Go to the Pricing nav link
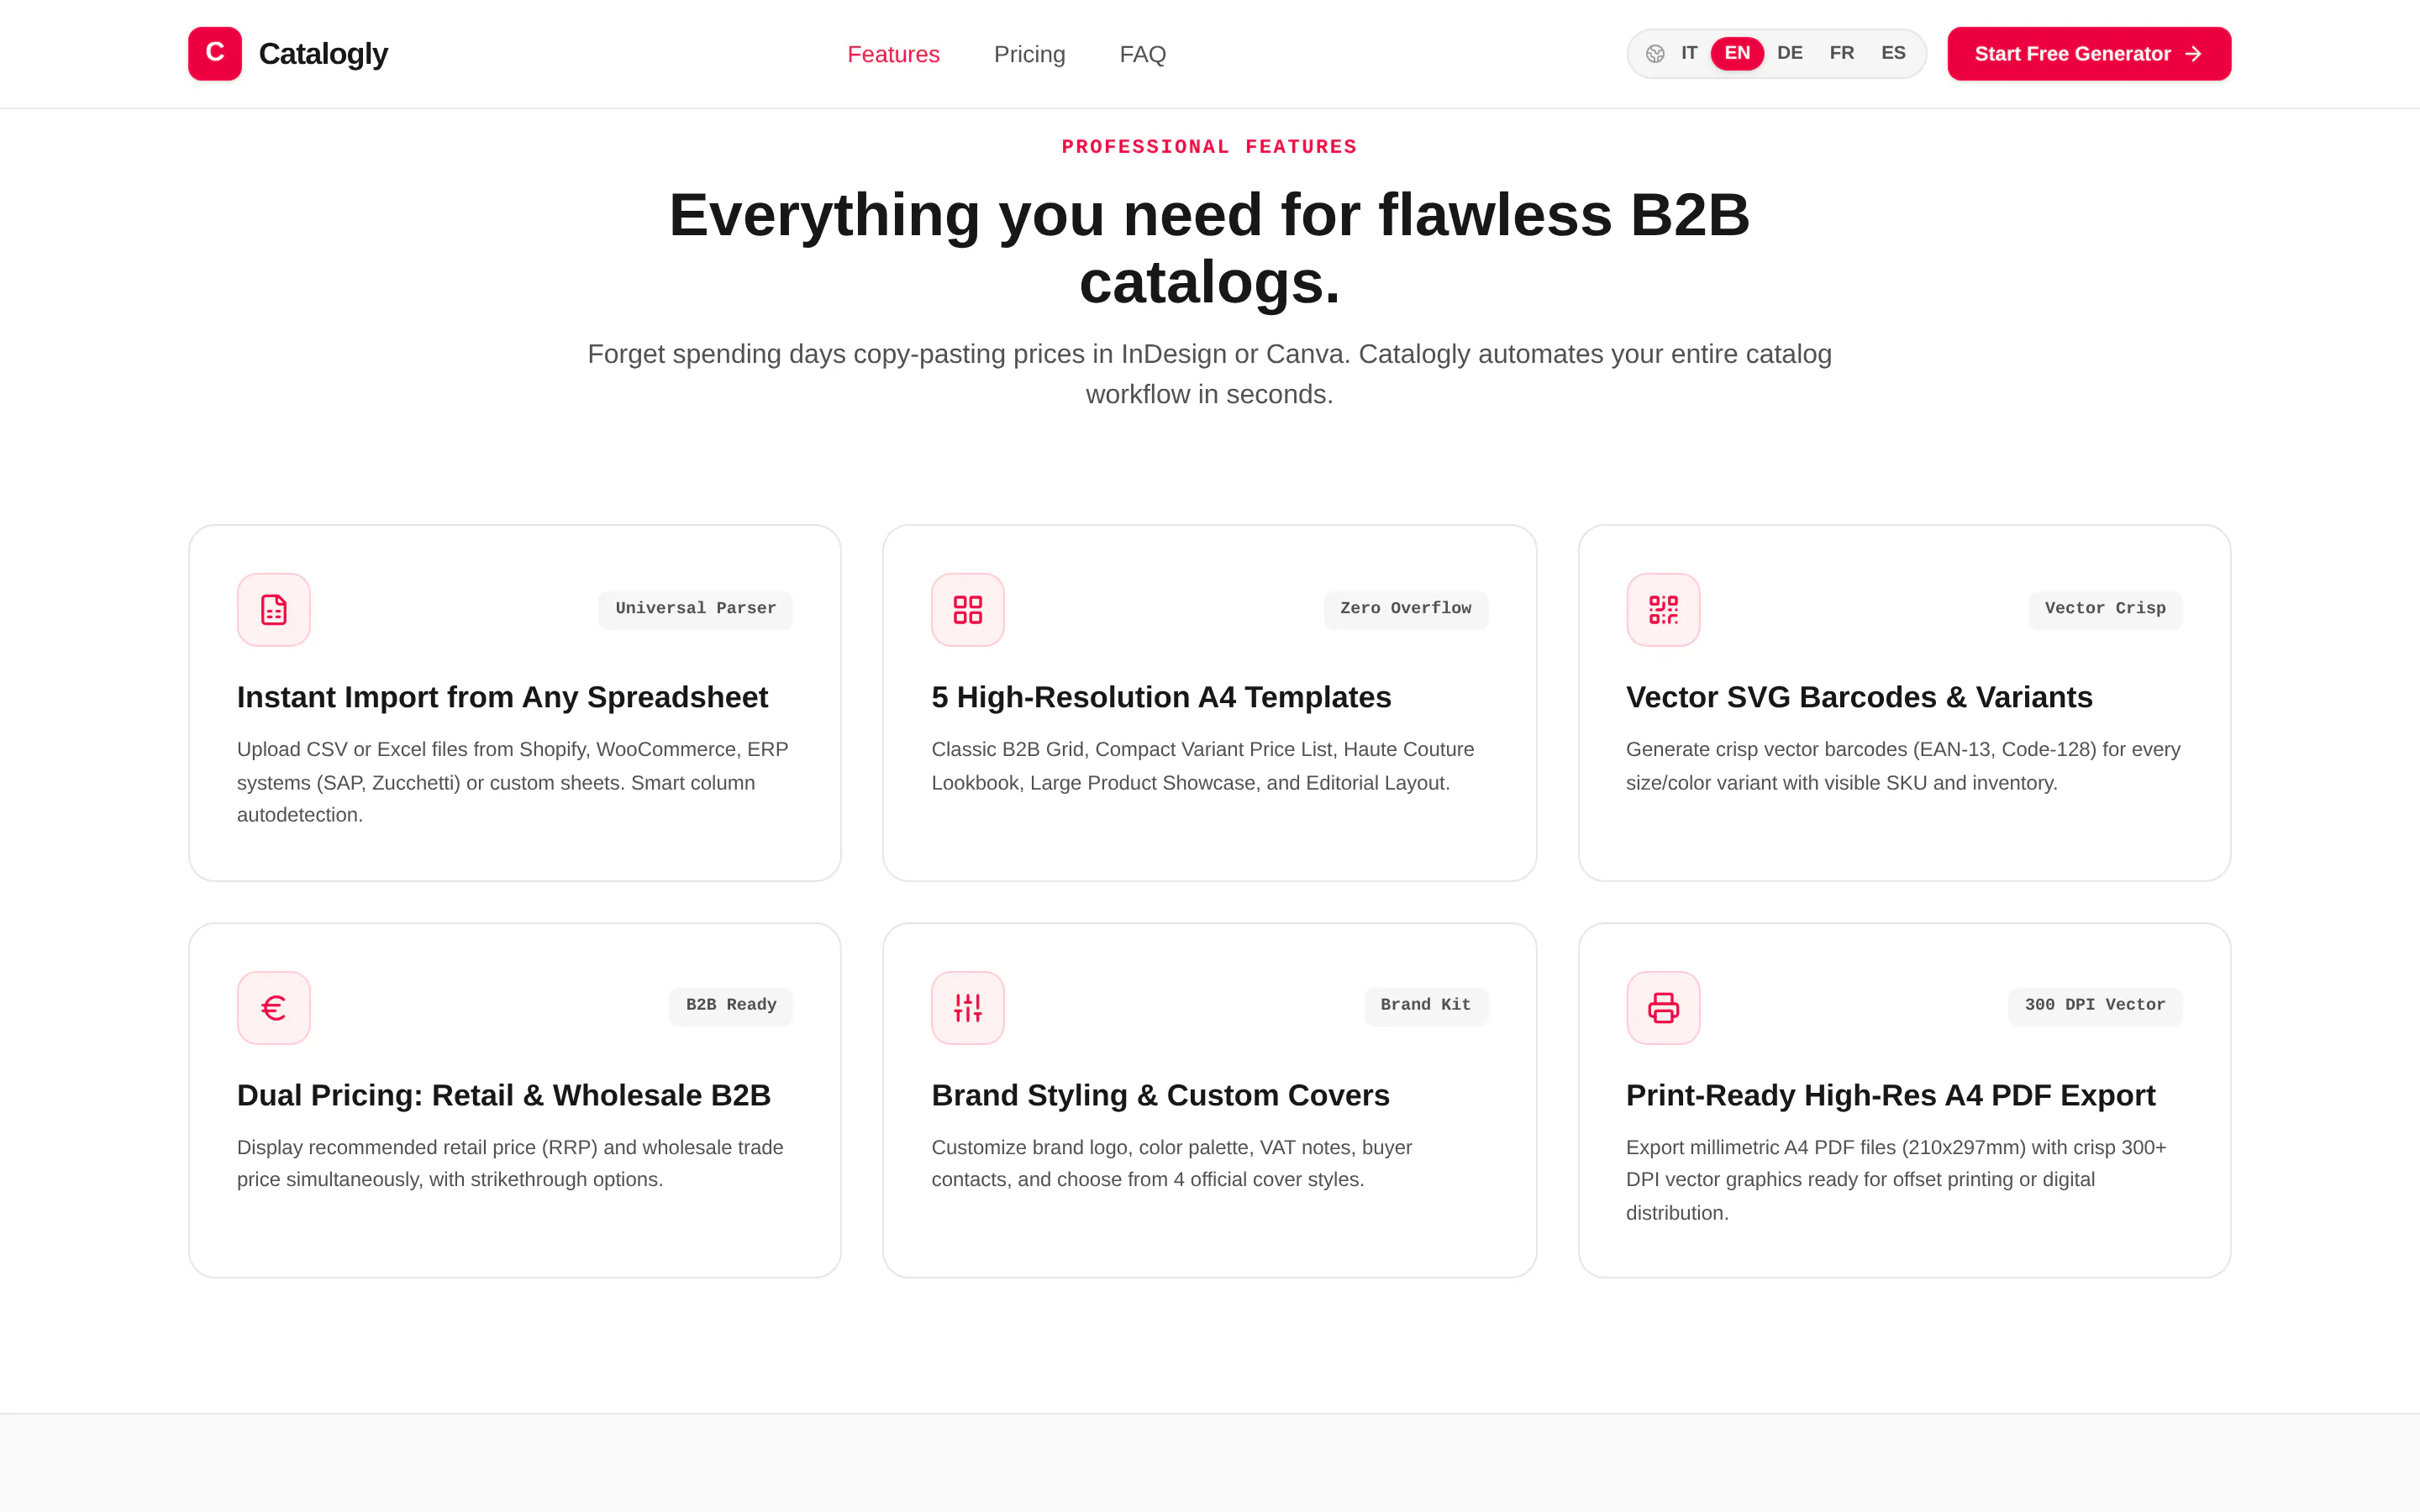 coord(1029,54)
